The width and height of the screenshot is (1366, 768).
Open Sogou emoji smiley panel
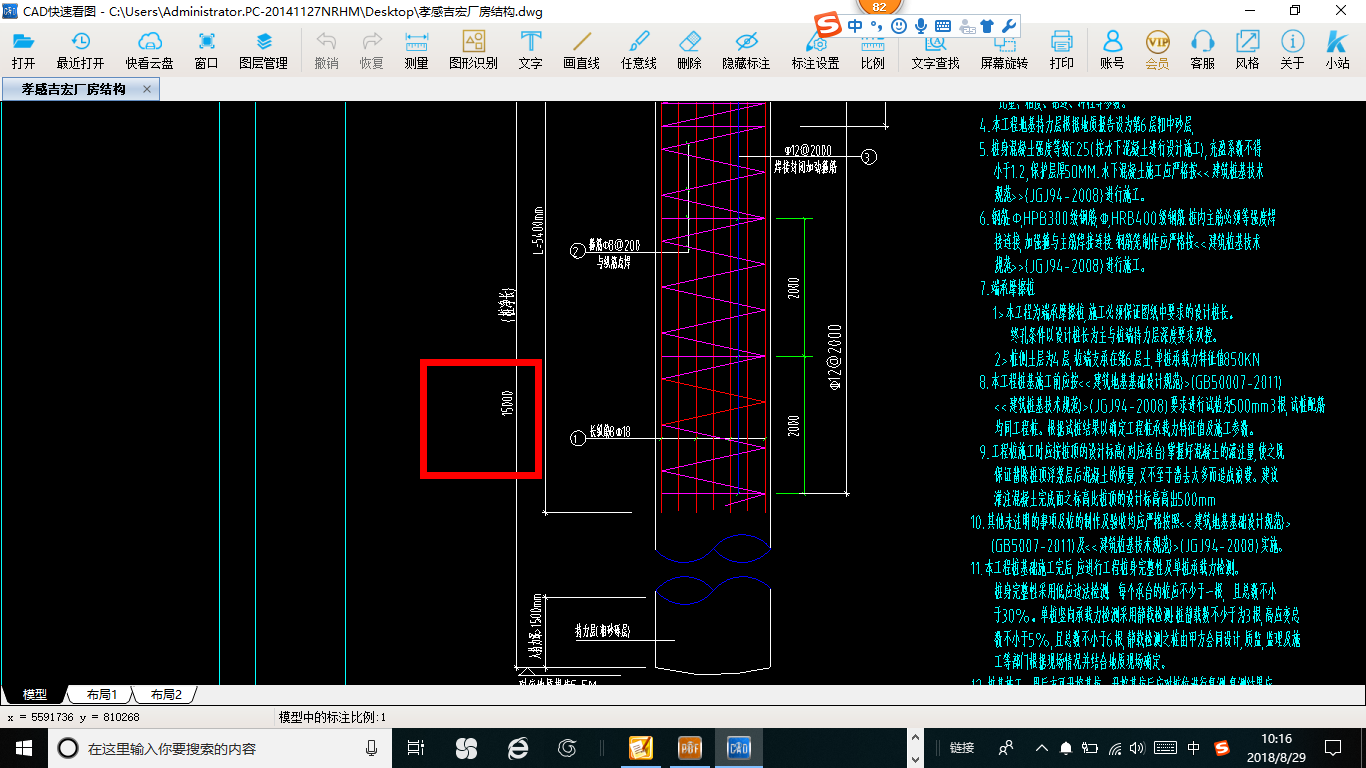click(899, 25)
